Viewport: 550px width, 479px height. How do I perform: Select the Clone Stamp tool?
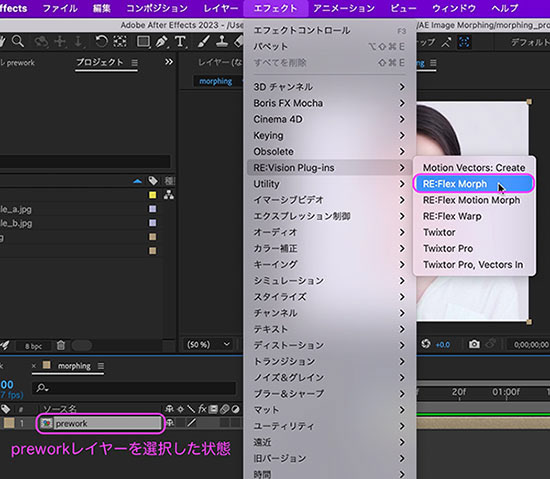[x=221, y=42]
